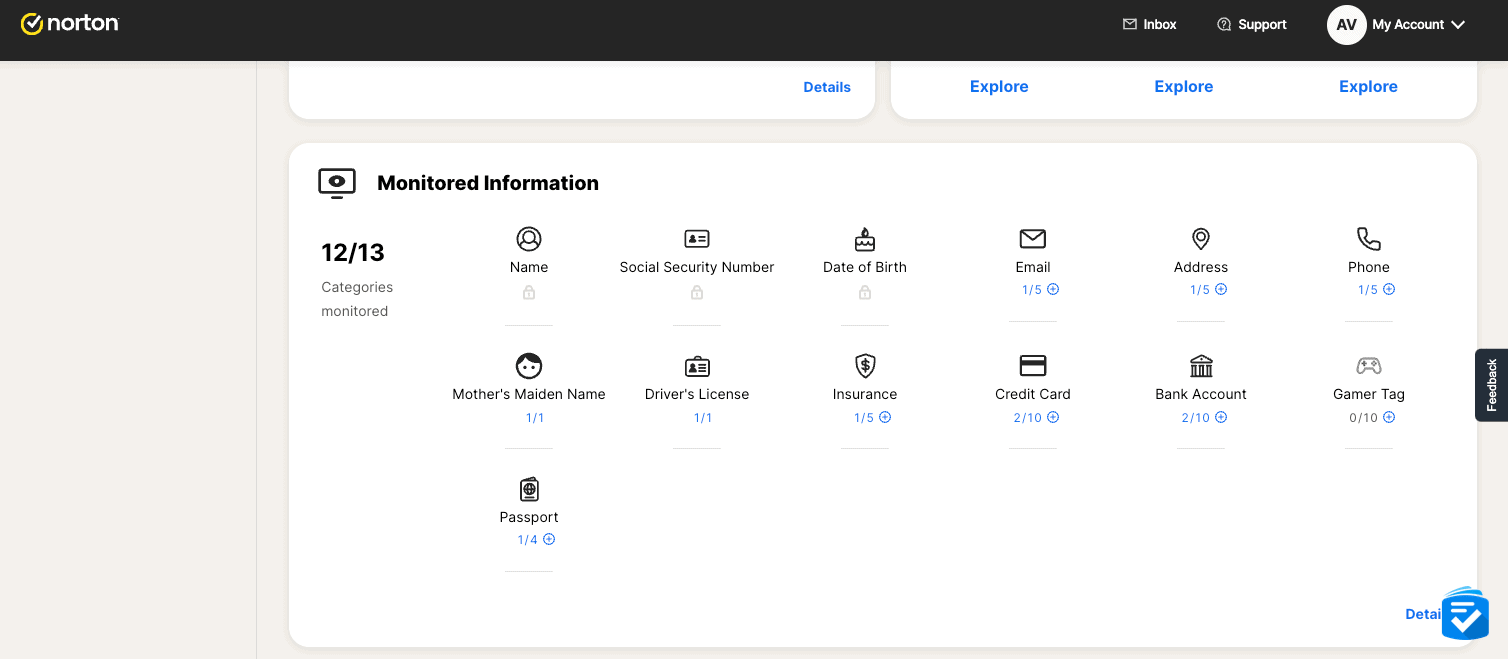Click the Gamer Tag label
This screenshot has height=659, width=1508.
[1369, 394]
